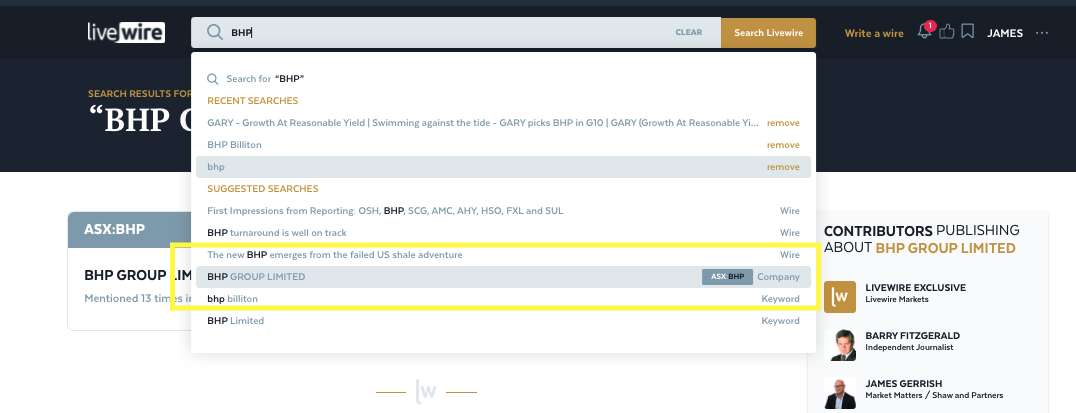
Task: Click Write a wire link
Action: coord(873,33)
